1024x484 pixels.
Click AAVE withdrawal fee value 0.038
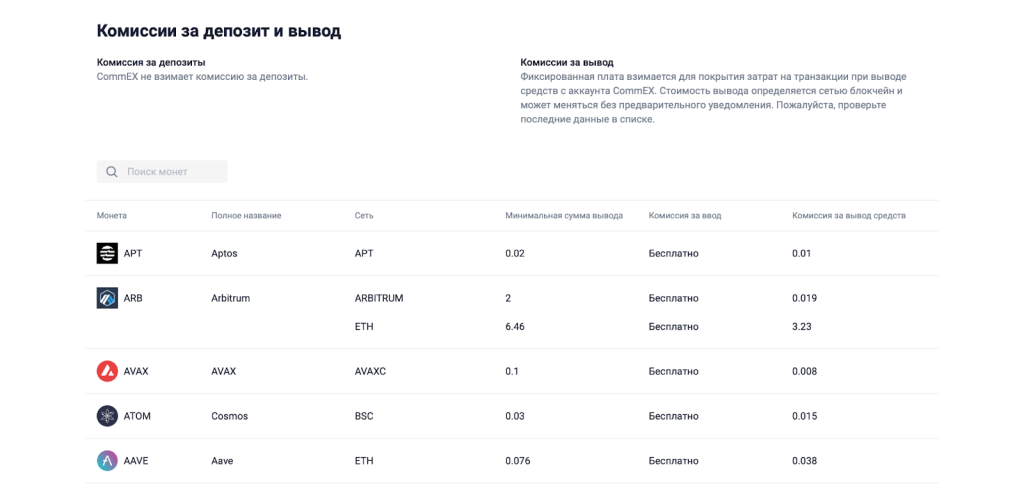coord(804,461)
